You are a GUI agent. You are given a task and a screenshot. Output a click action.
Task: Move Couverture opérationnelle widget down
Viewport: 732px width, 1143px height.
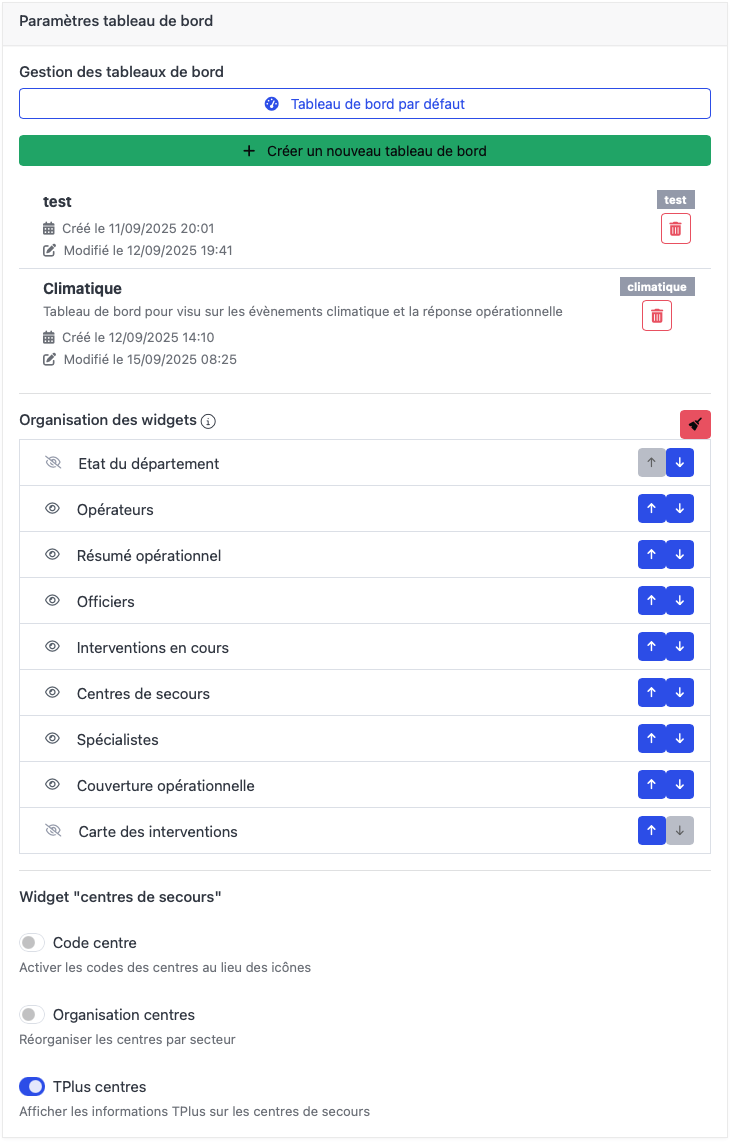click(x=680, y=785)
